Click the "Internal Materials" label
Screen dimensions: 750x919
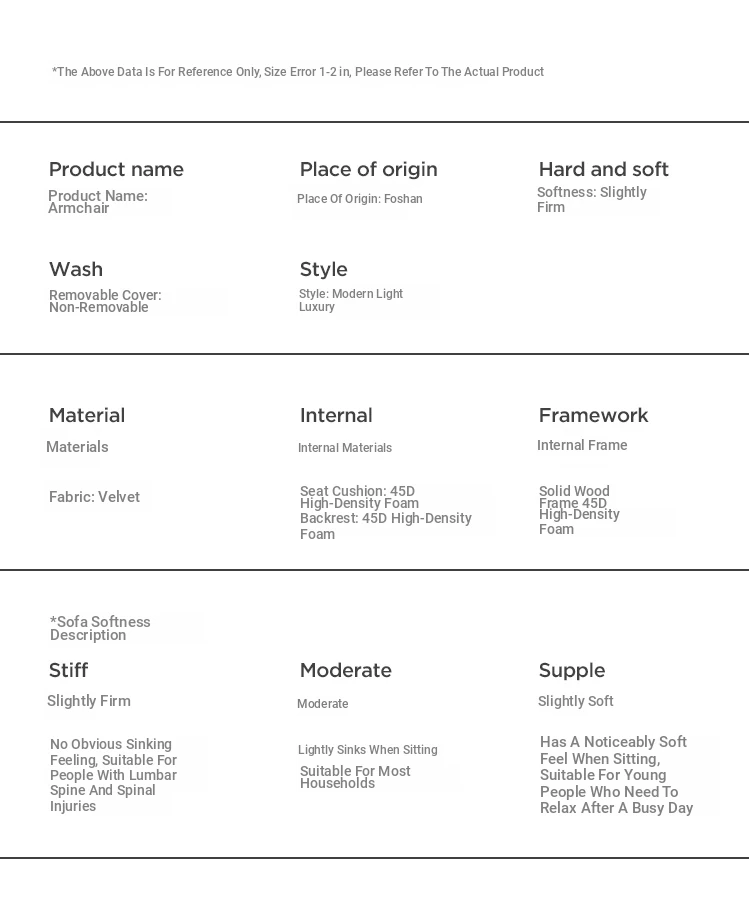click(x=345, y=448)
